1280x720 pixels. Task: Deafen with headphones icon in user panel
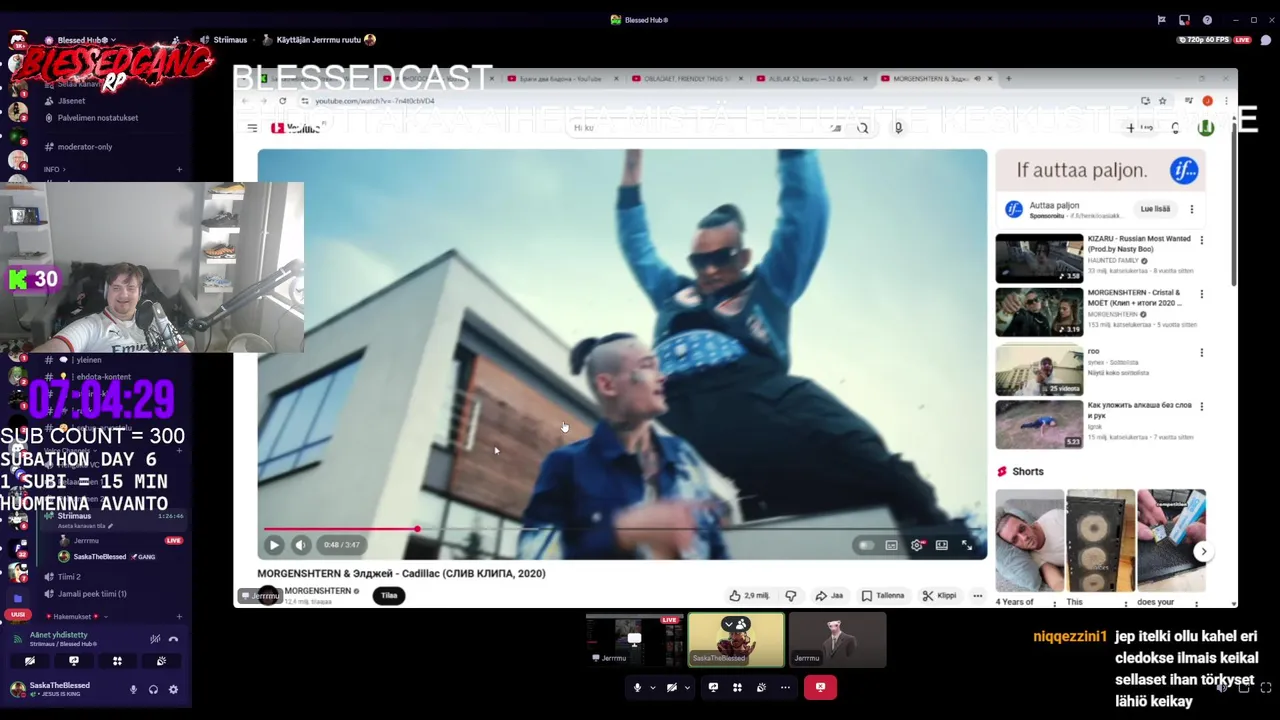[x=153, y=689]
